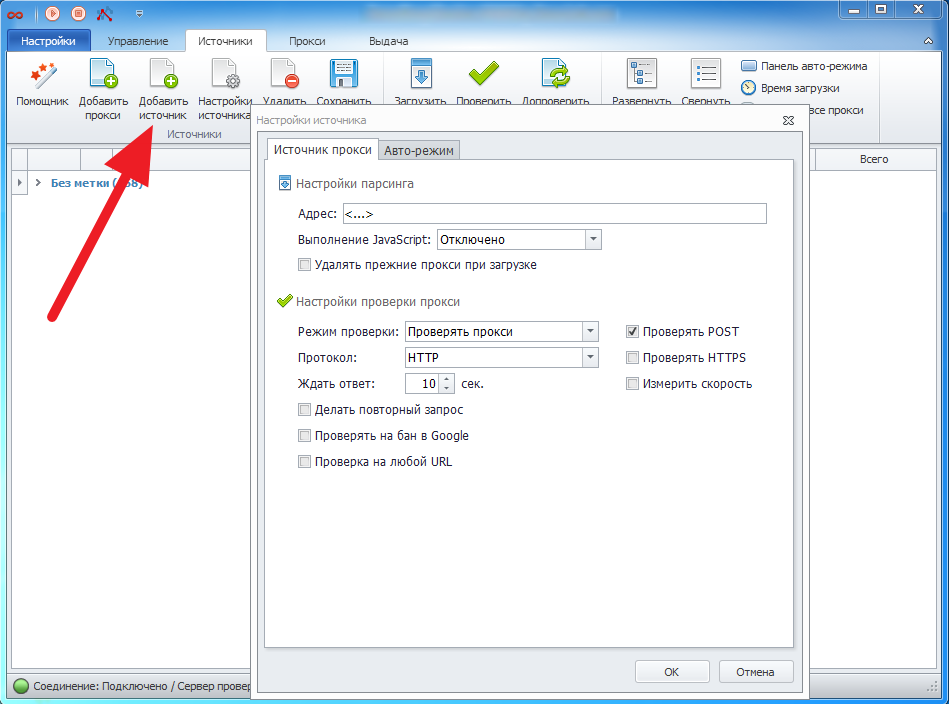The height and width of the screenshot is (704, 949).
Task: Open the Выполнение JavaScript dropdown
Action: coord(592,240)
